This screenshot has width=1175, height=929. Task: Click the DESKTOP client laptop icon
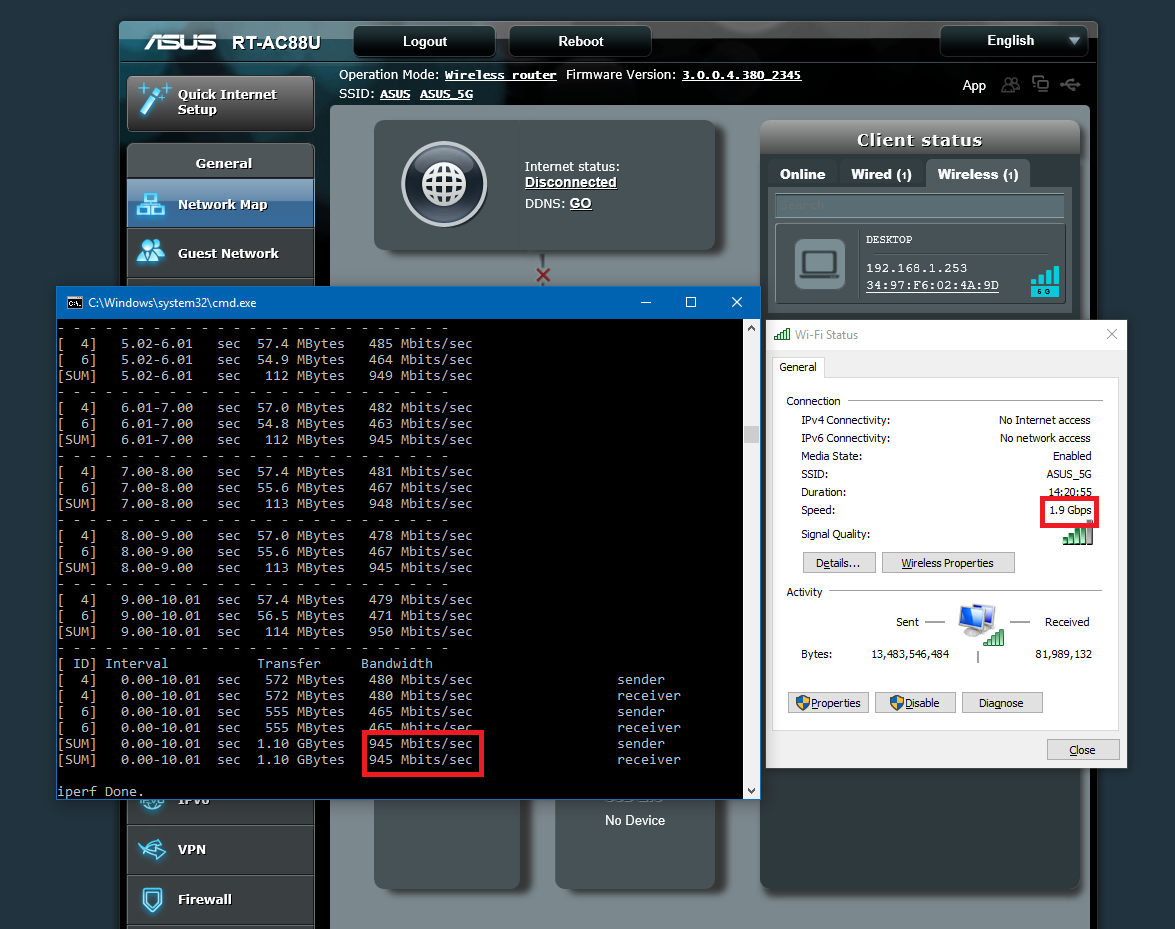[819, 264]
